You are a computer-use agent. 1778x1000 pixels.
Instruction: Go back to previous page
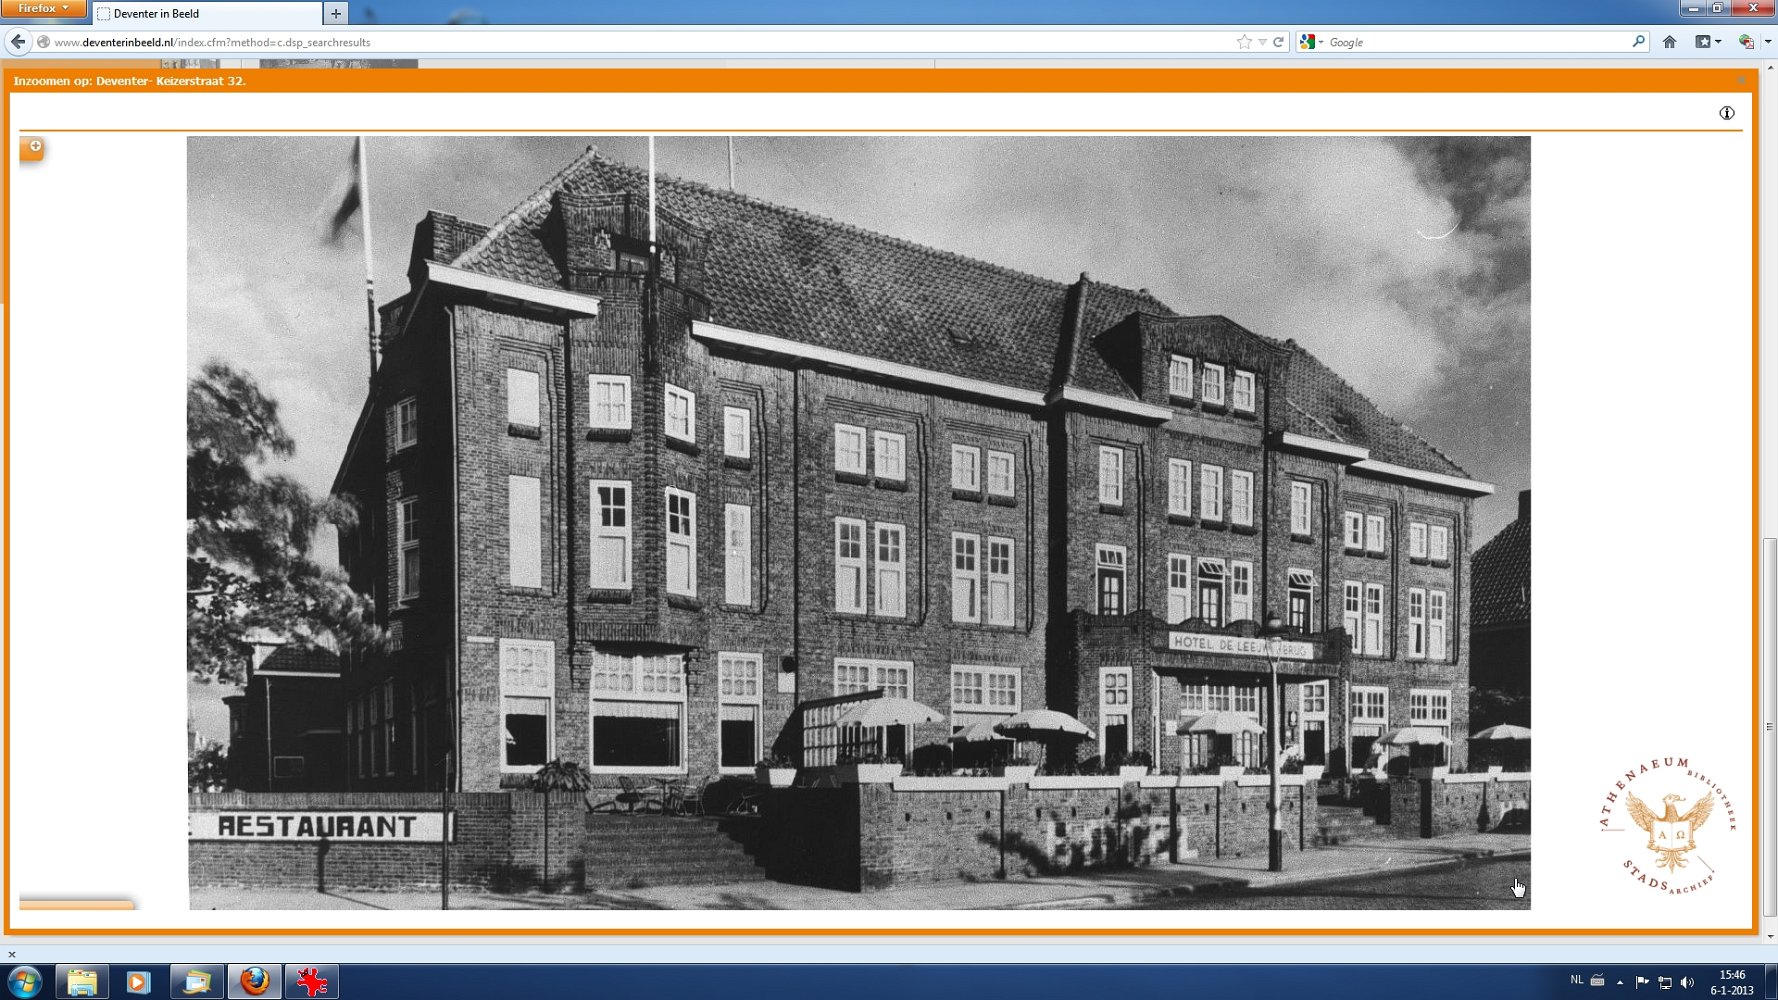(x=18, y=42)
